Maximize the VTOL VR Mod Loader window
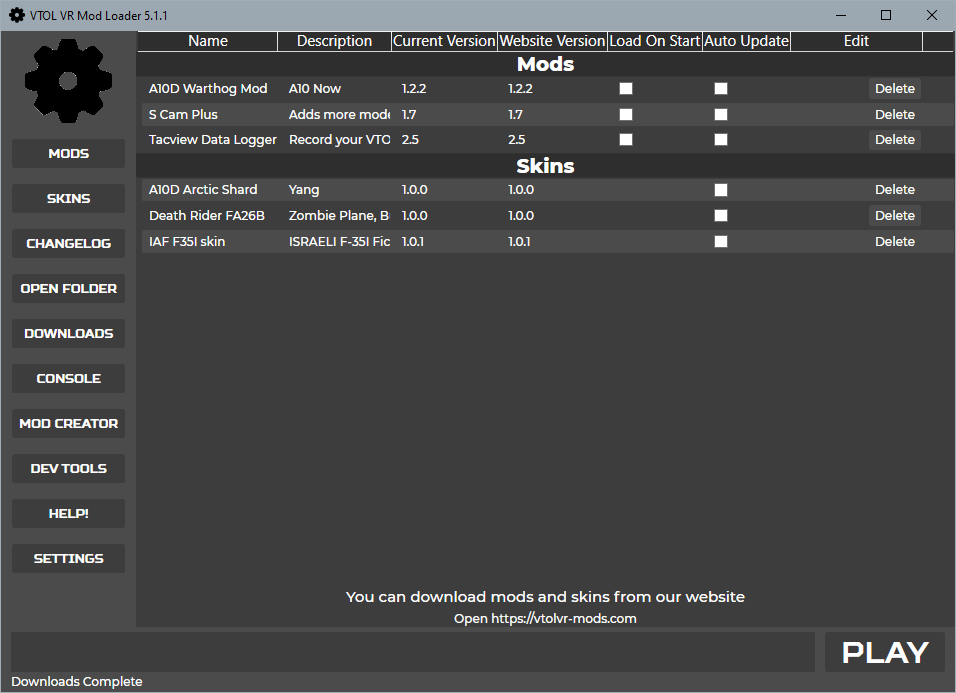Screen dimensions: 956x693 pos(886,15)
